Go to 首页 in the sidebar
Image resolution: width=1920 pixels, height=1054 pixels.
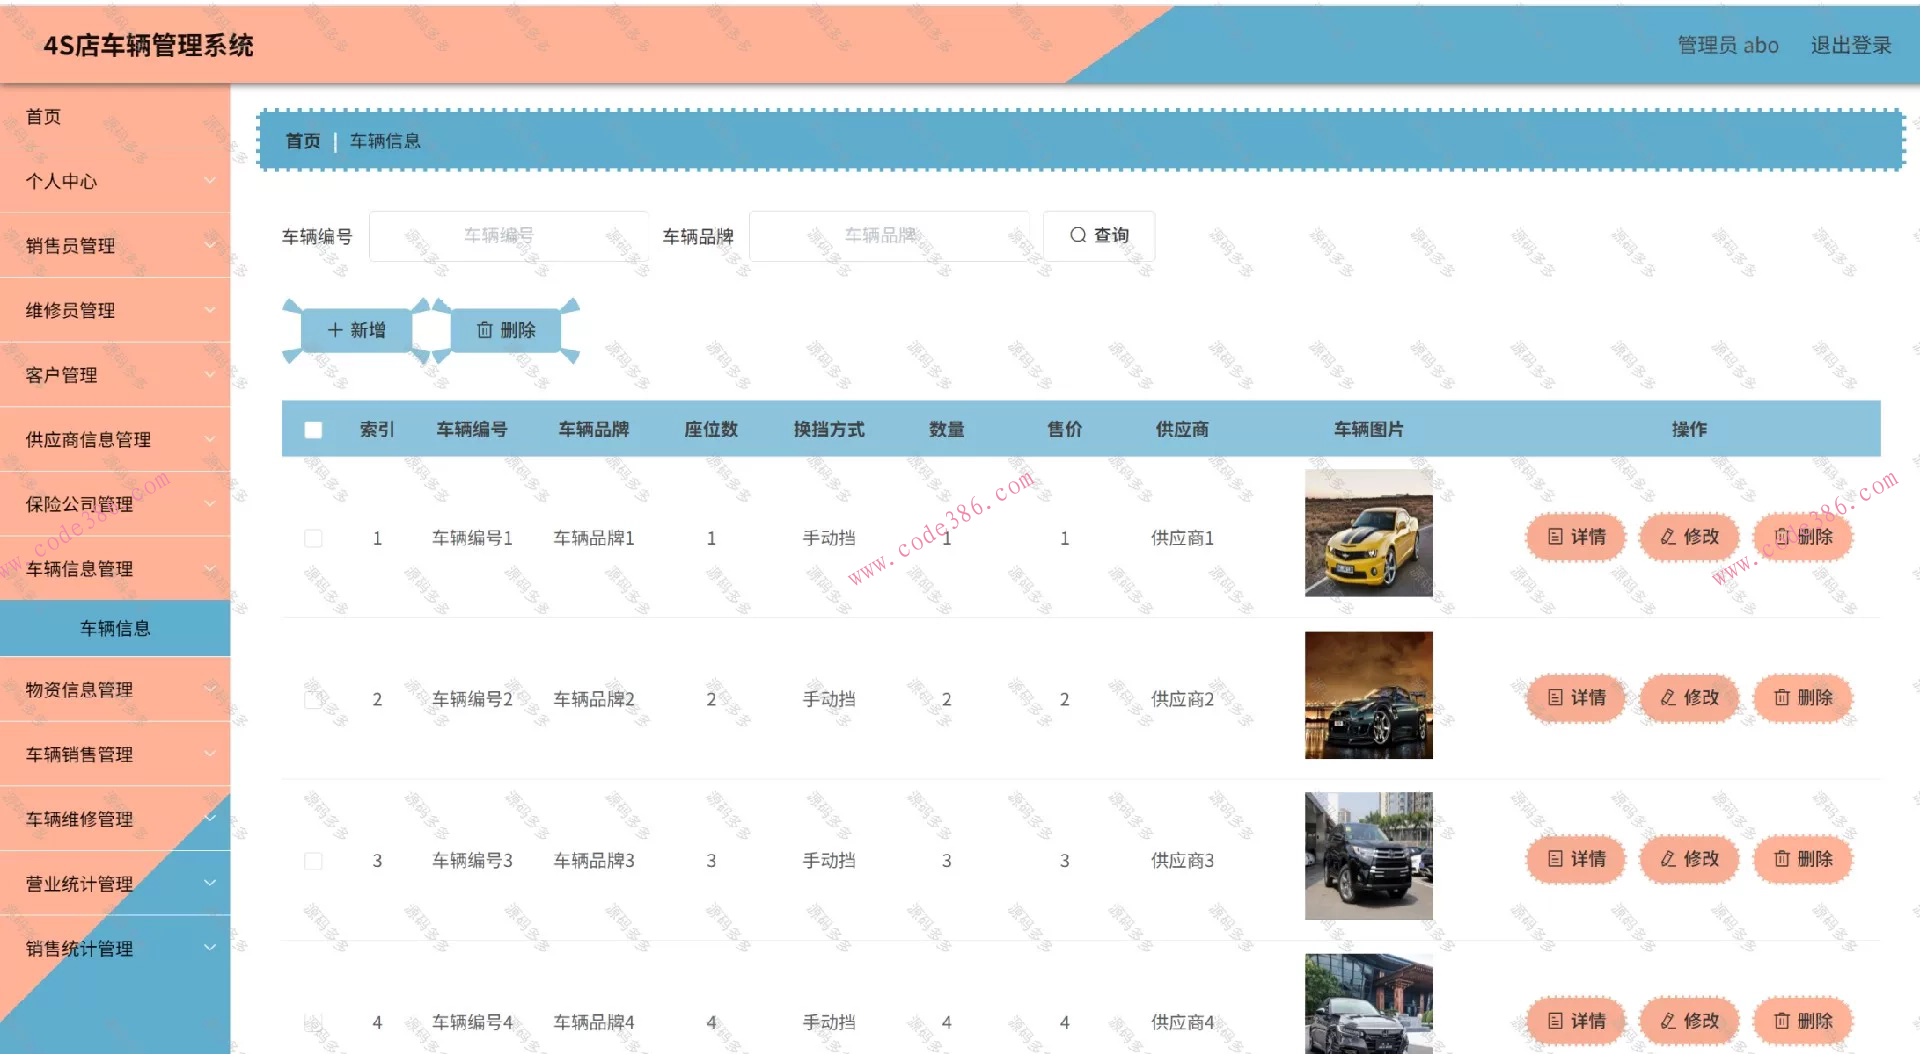pos(115,117)
